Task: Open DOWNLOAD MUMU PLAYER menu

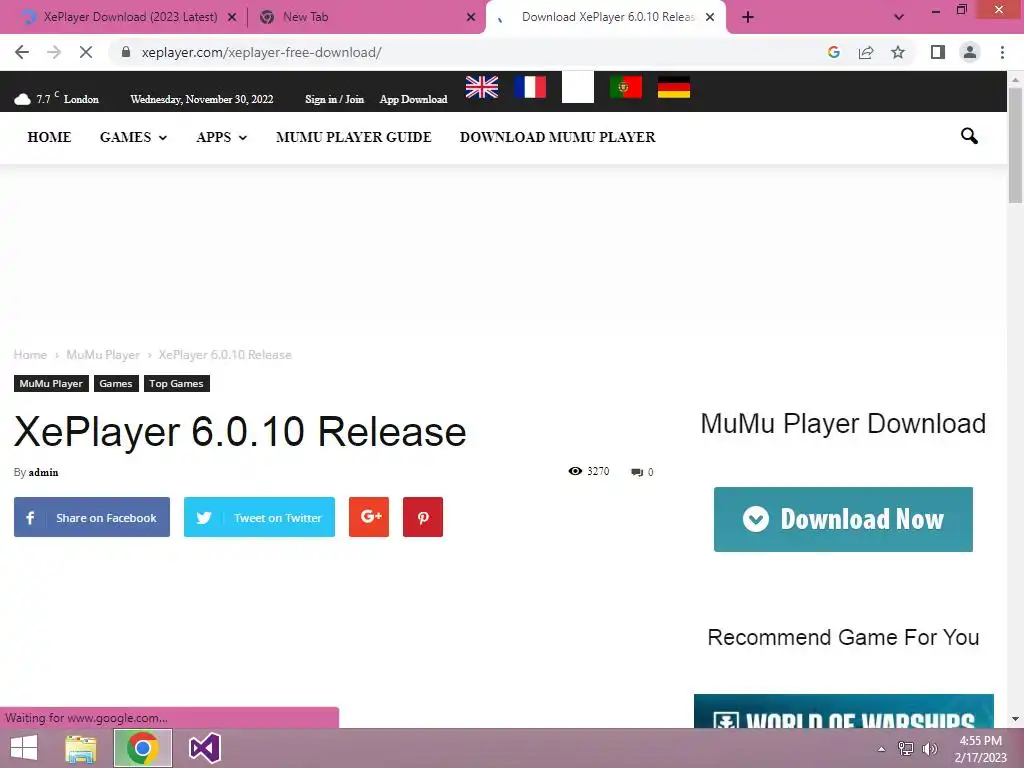Action: tap(558, 137)
